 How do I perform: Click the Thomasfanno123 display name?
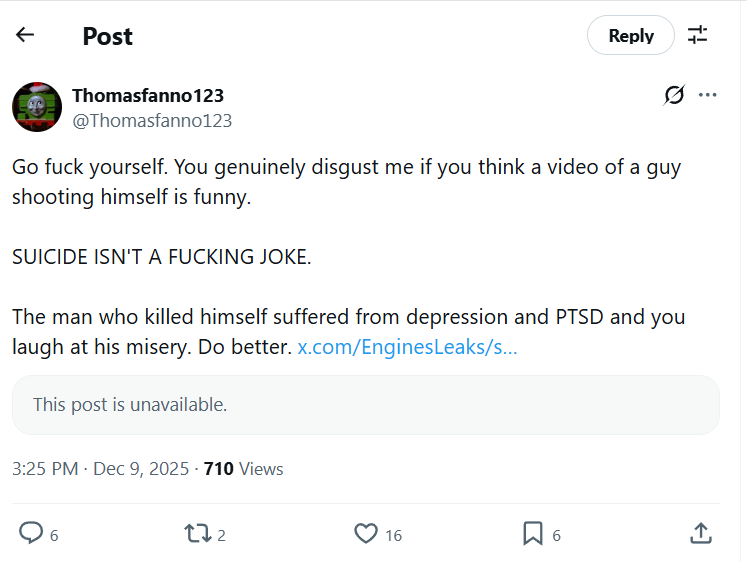point(147,95)
